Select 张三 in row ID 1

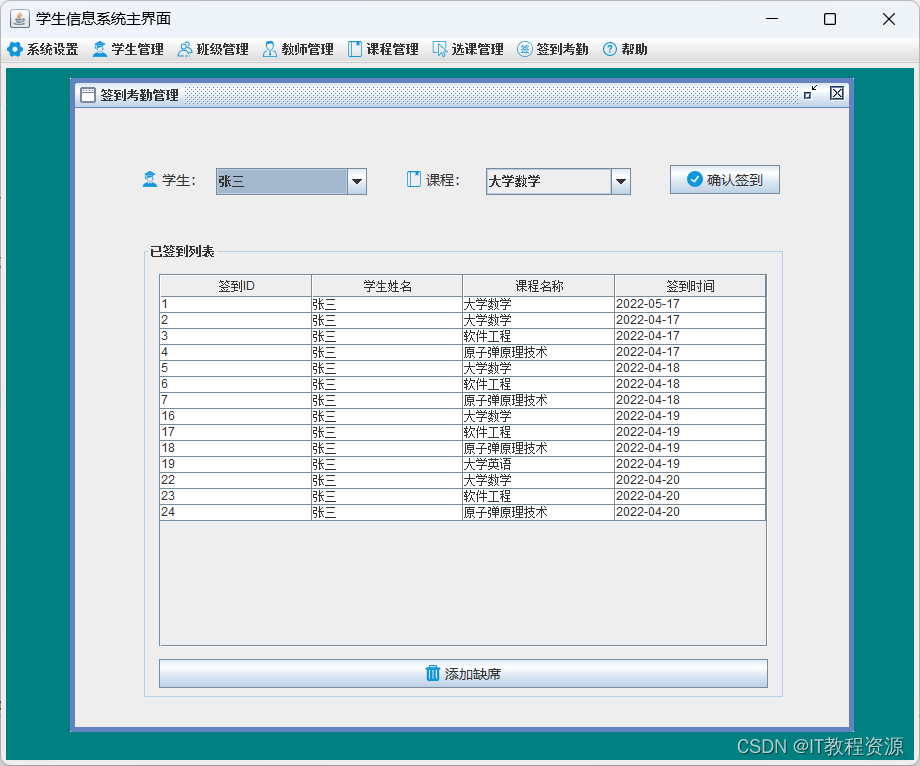[x=387, y=304]
